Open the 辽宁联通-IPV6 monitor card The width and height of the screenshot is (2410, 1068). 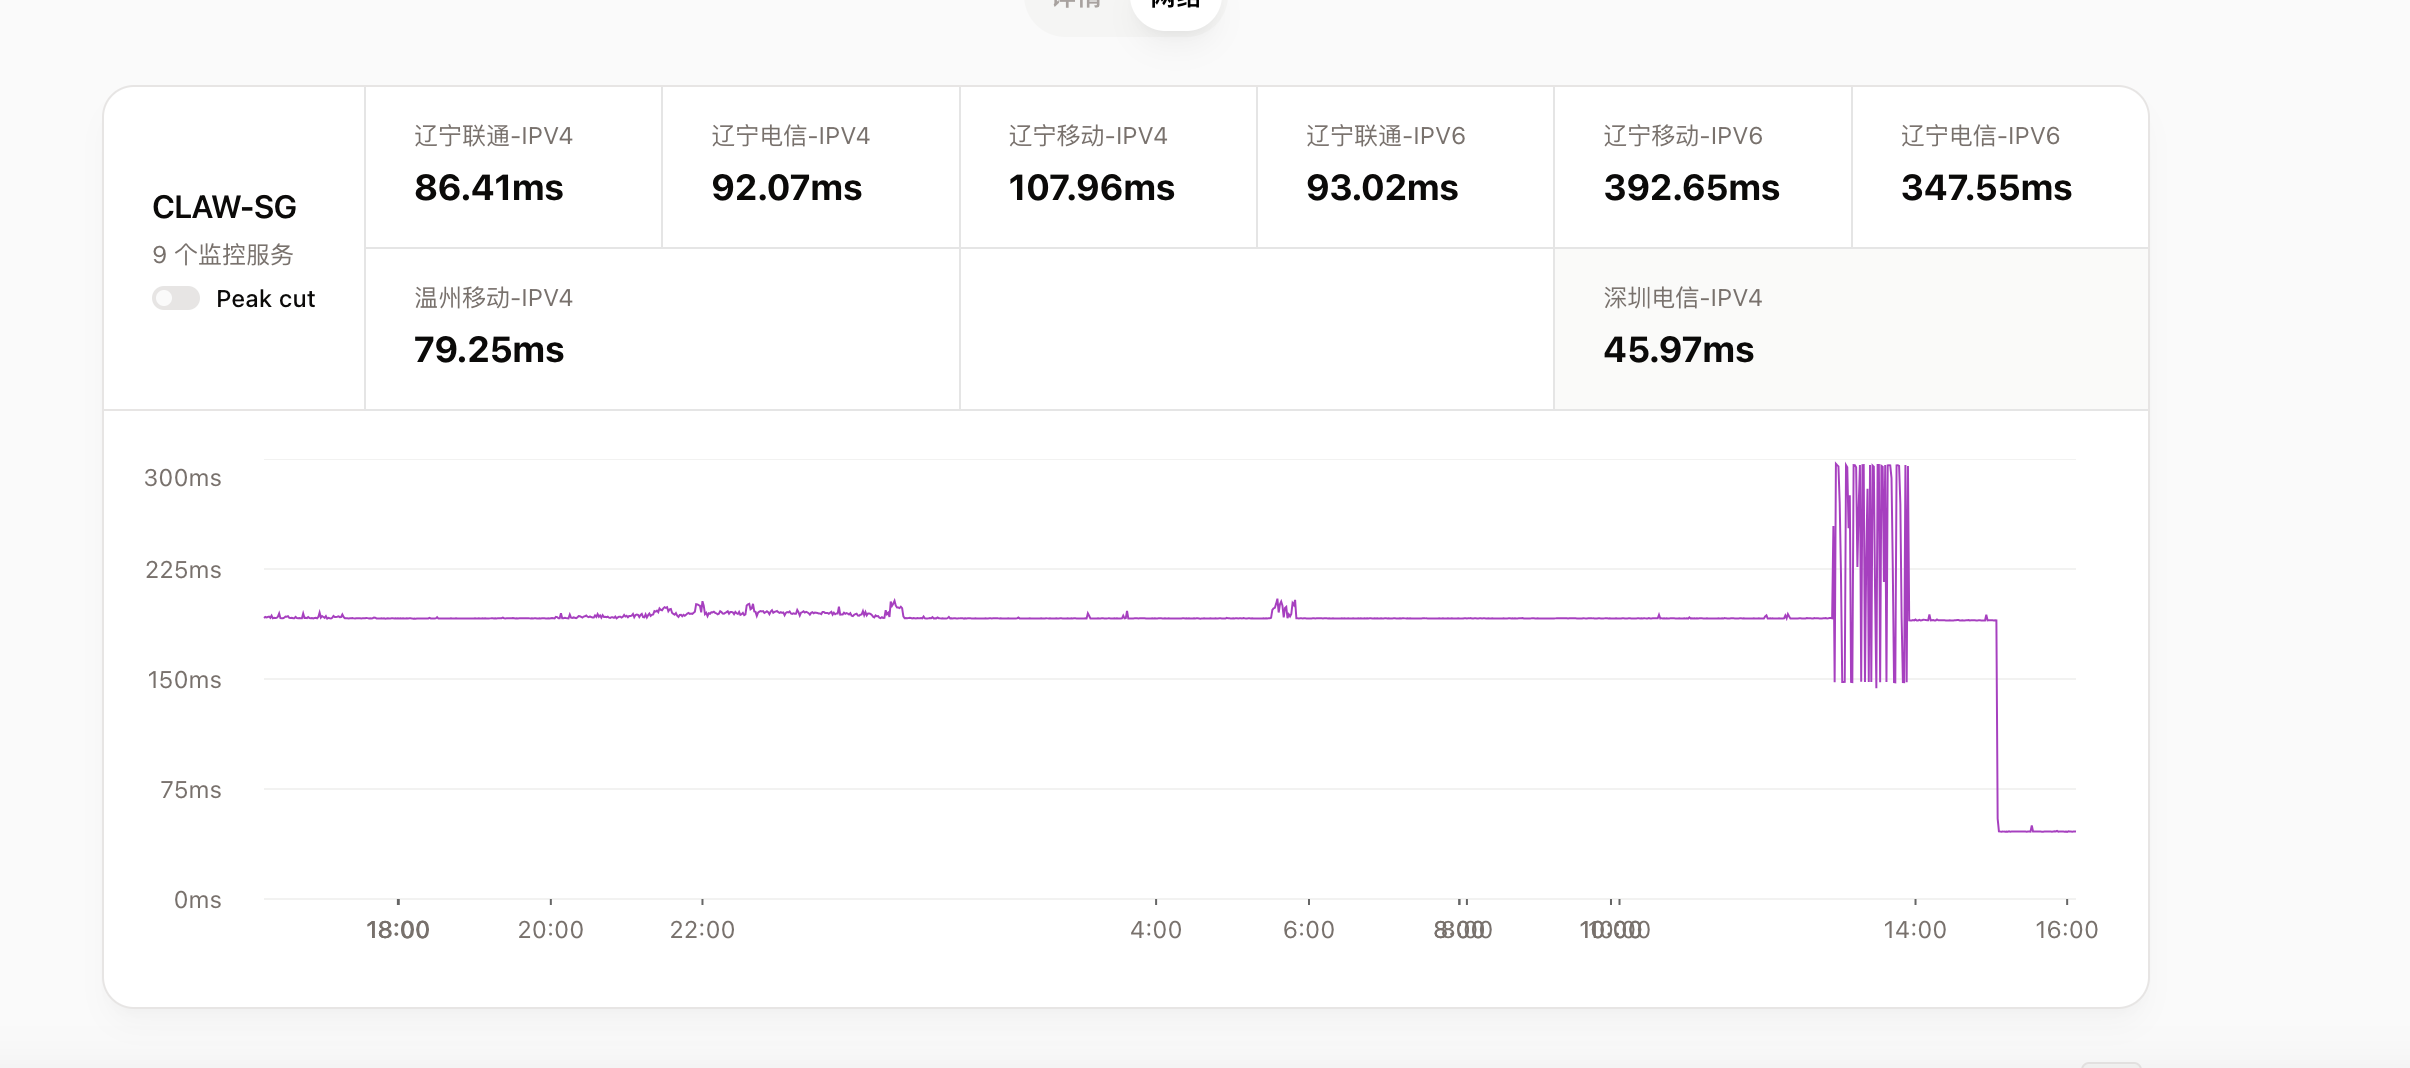point(1402,165)
